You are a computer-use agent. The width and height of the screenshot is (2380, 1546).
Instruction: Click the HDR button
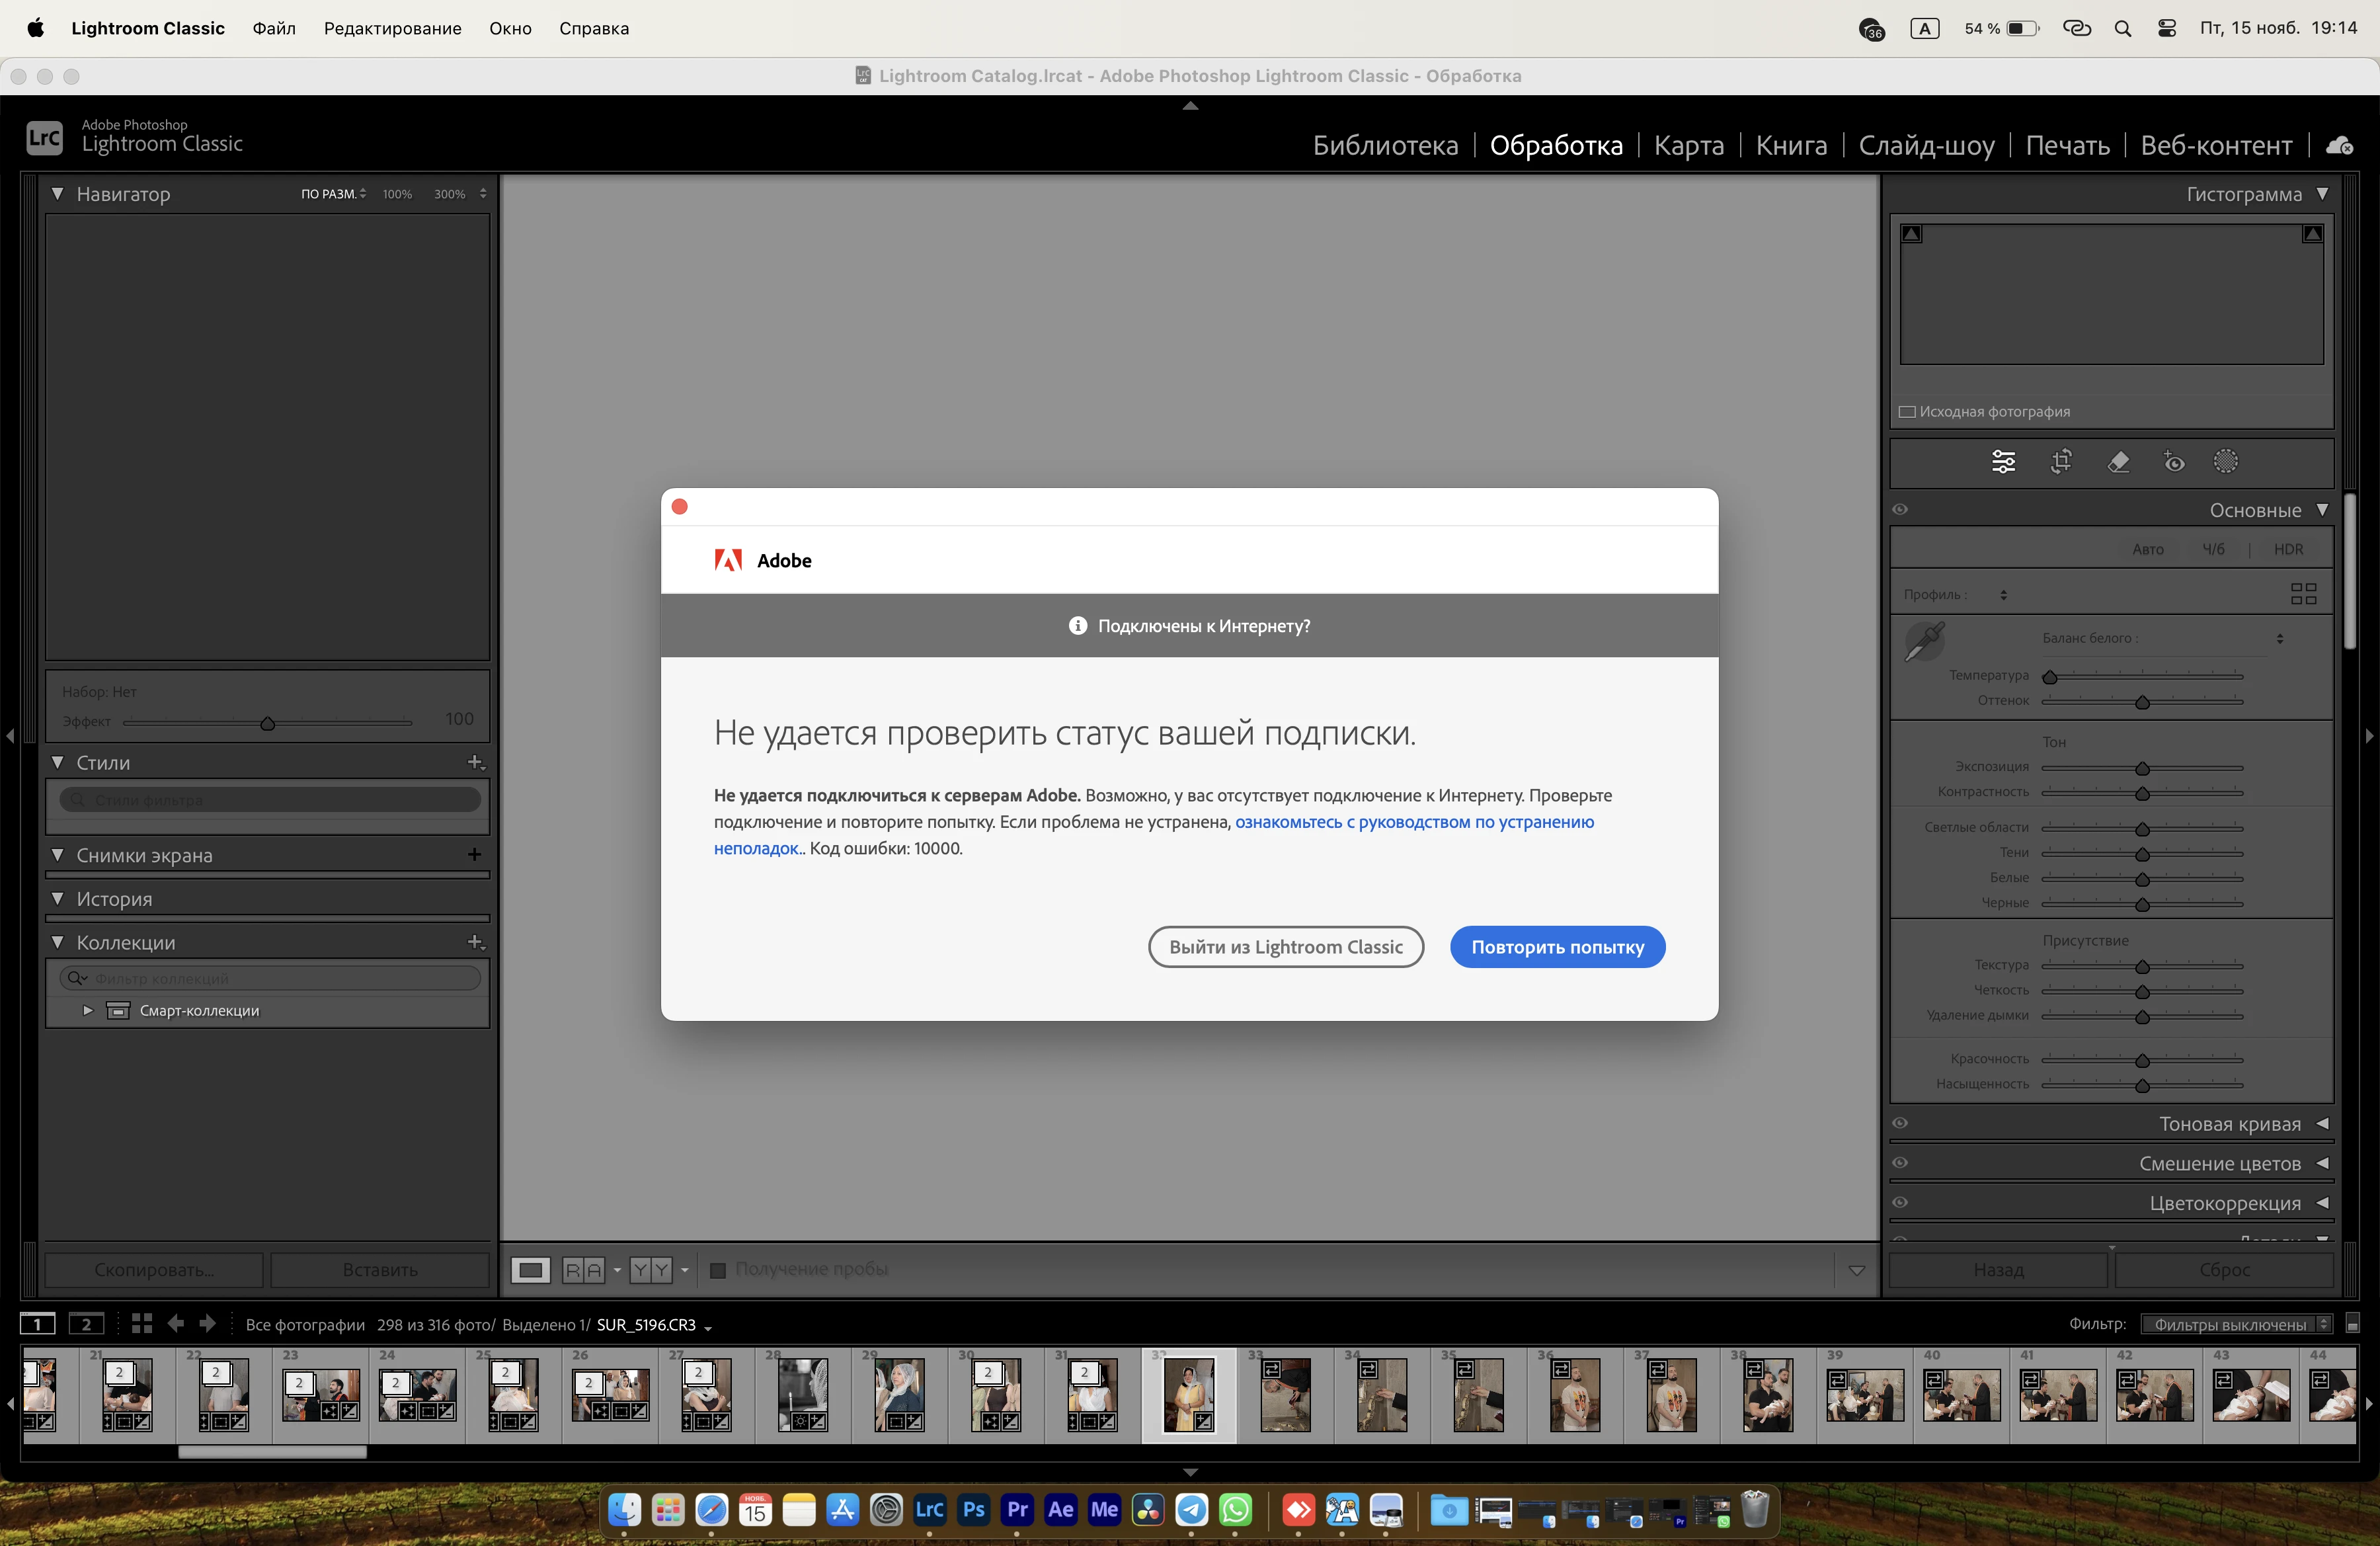click(2288, 549)
